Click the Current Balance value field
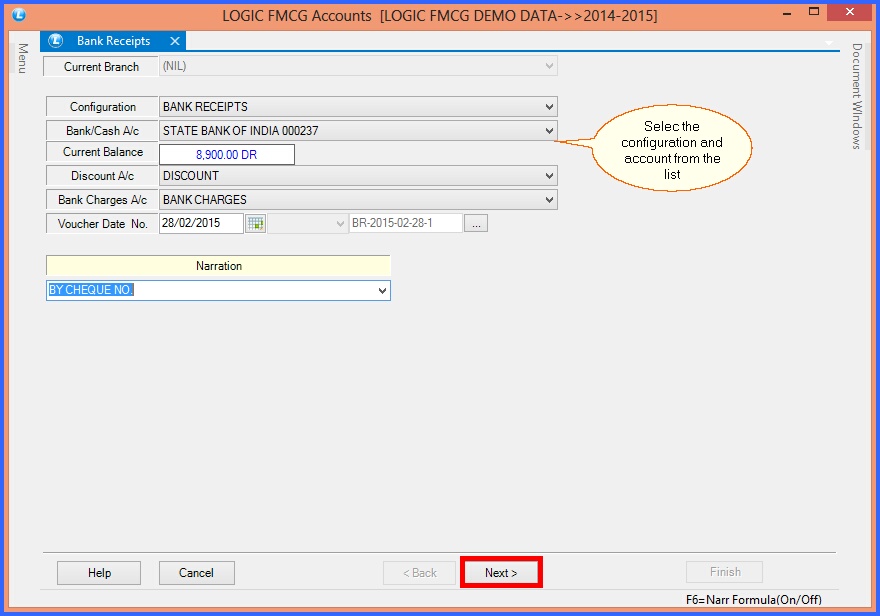This screenshot has width=880, height=616. [227, 154]
